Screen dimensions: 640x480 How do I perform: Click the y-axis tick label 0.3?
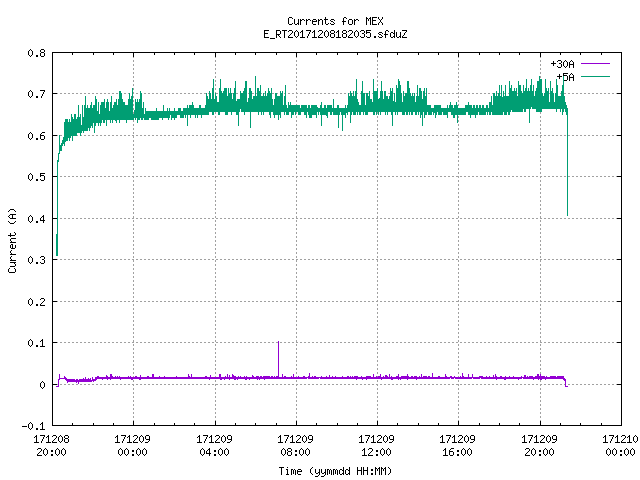36,260
